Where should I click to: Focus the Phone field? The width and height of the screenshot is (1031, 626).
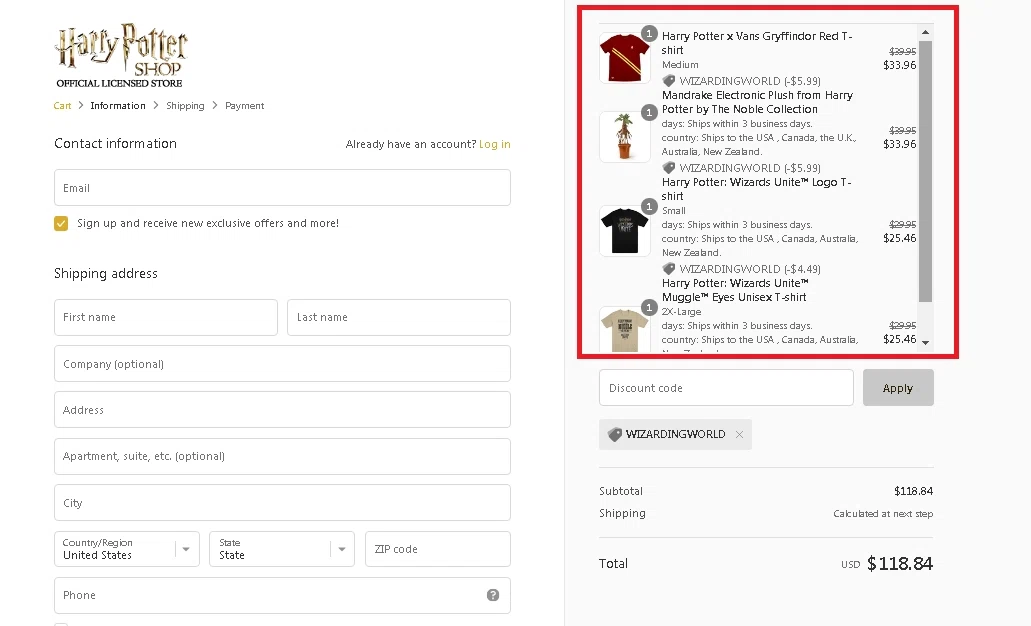click(x=282, y=595)
